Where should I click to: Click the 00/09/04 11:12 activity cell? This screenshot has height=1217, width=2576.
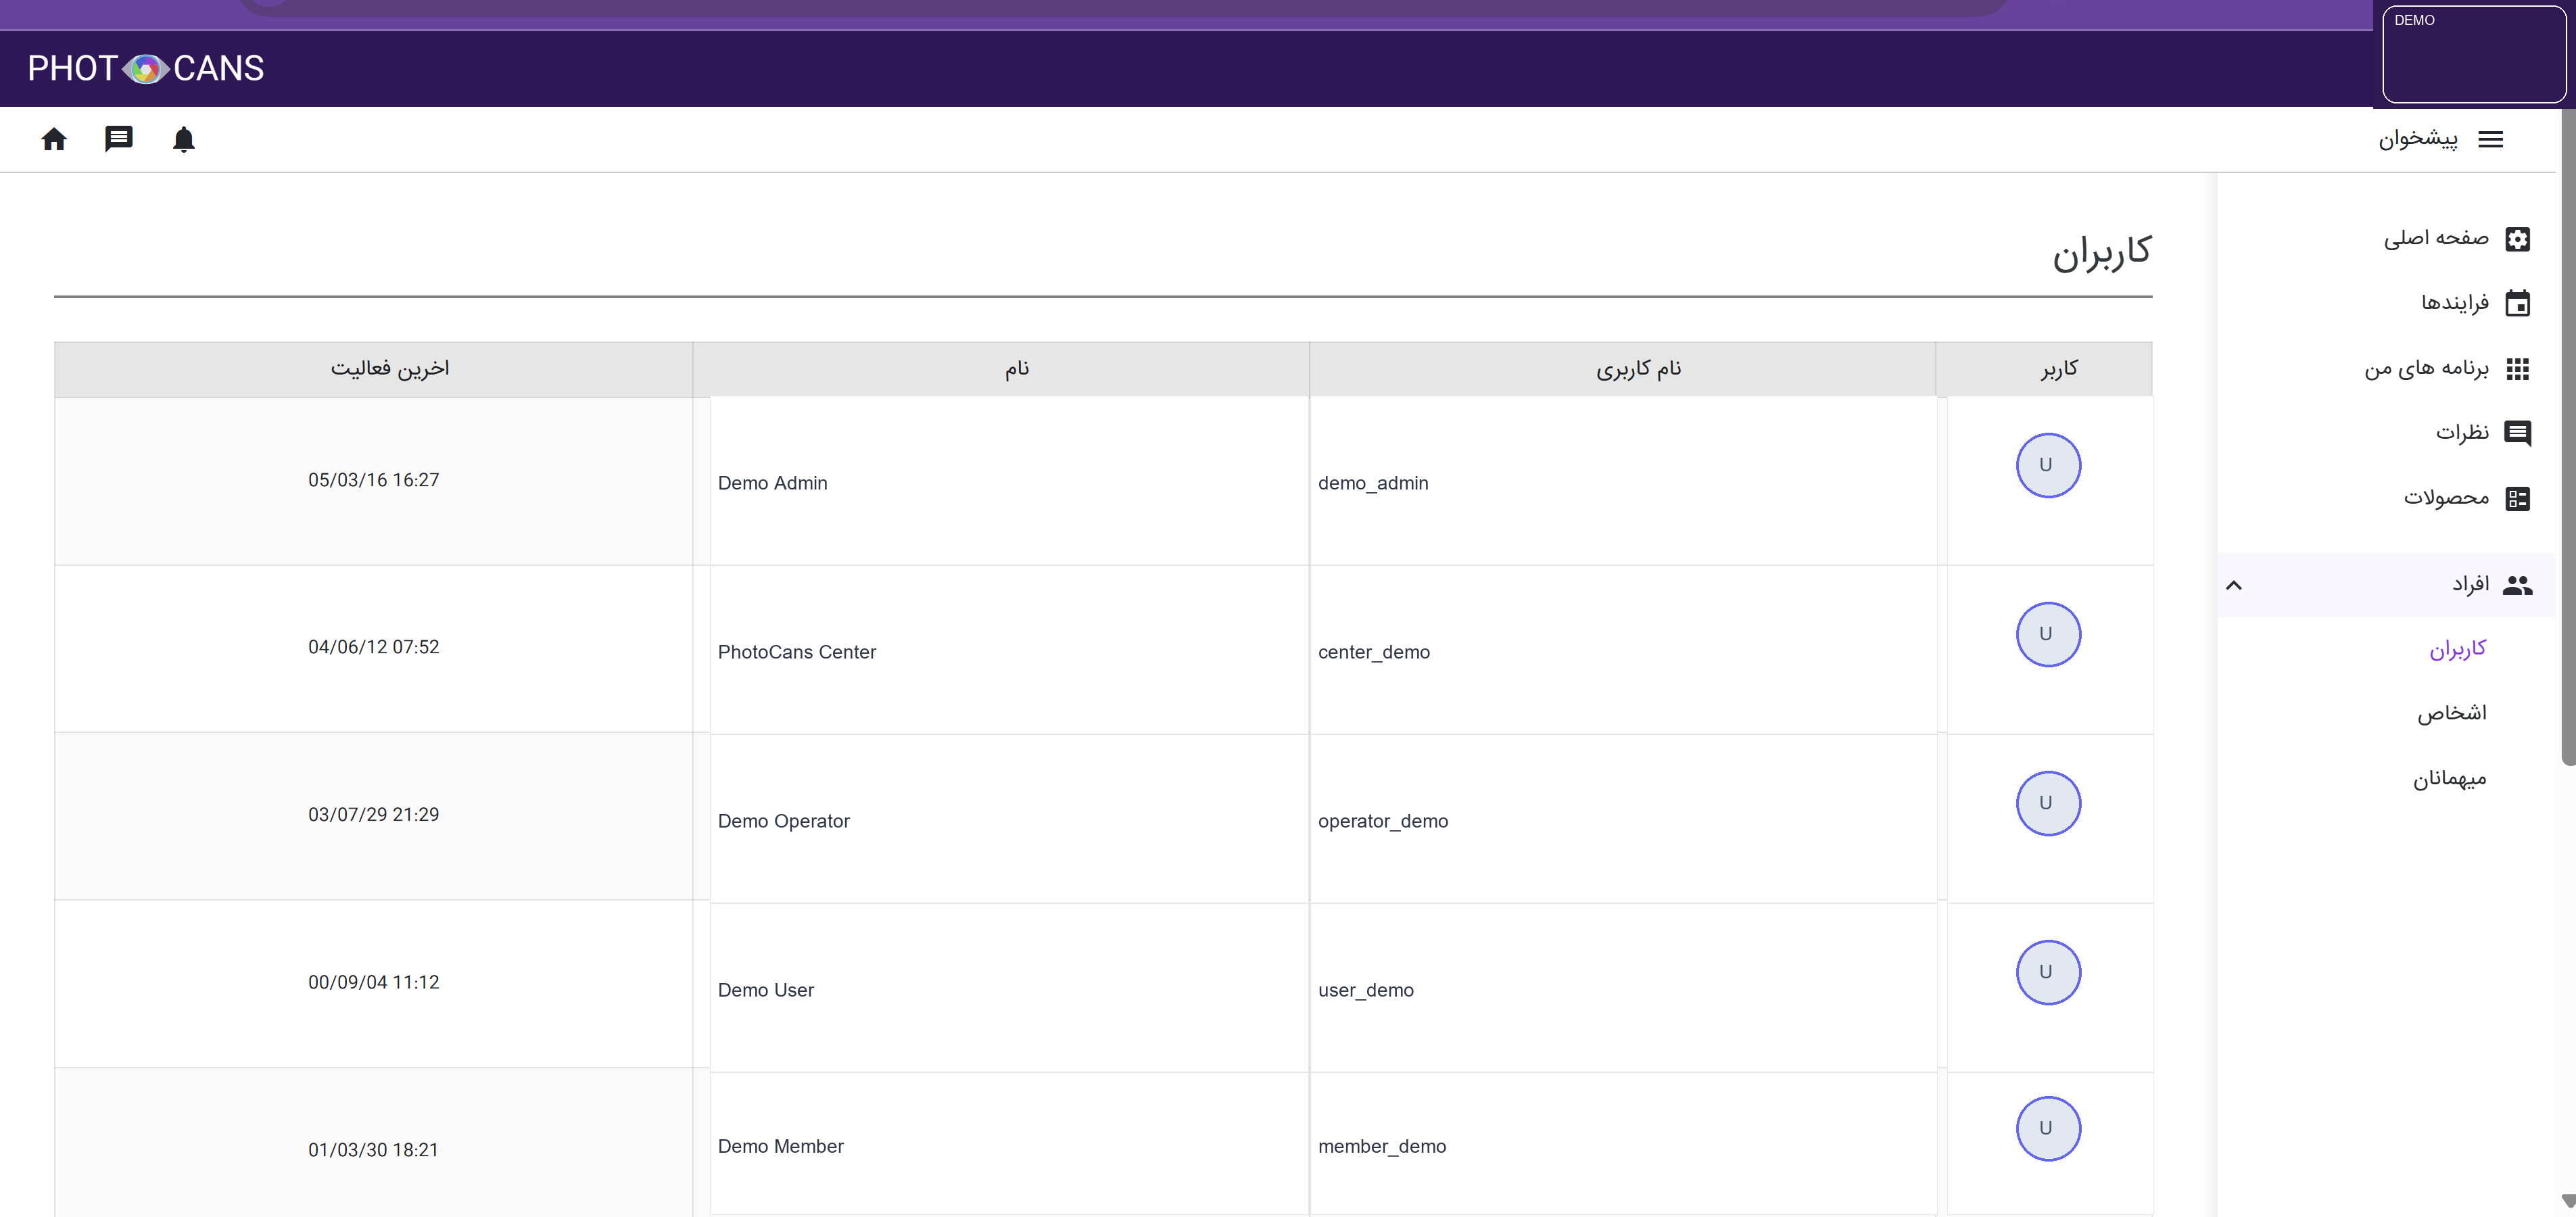[374, 983]
